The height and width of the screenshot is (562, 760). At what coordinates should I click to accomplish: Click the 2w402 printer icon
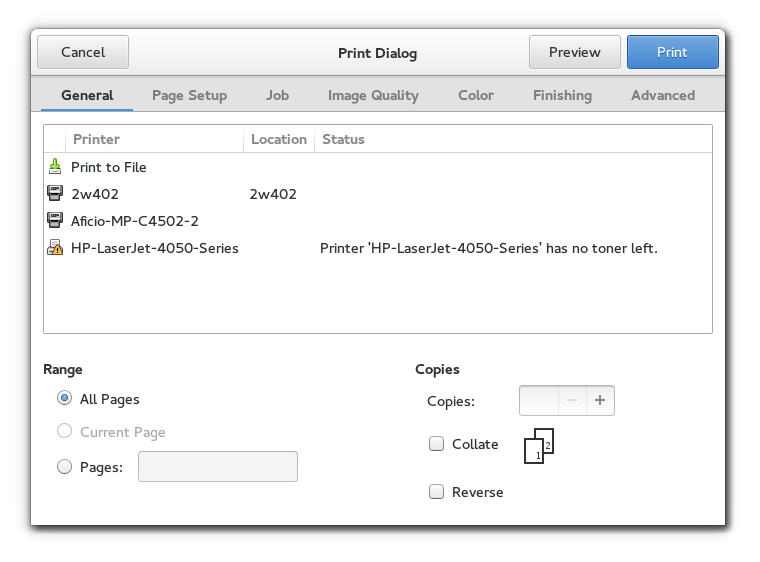pos(55,194)
